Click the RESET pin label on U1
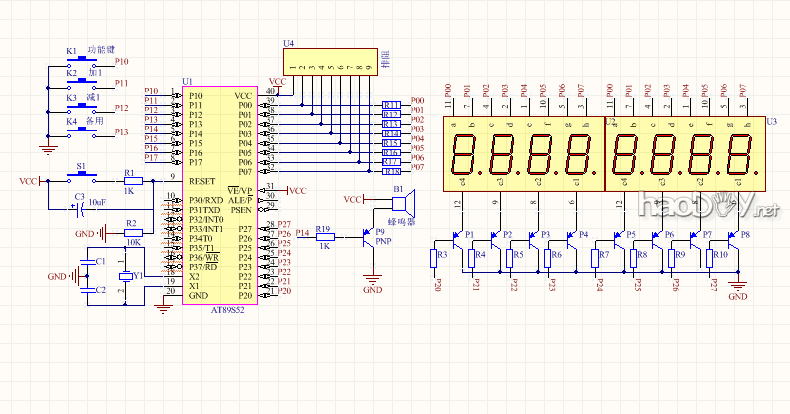This screenshot has width=790, height=414. coord(203,181)
